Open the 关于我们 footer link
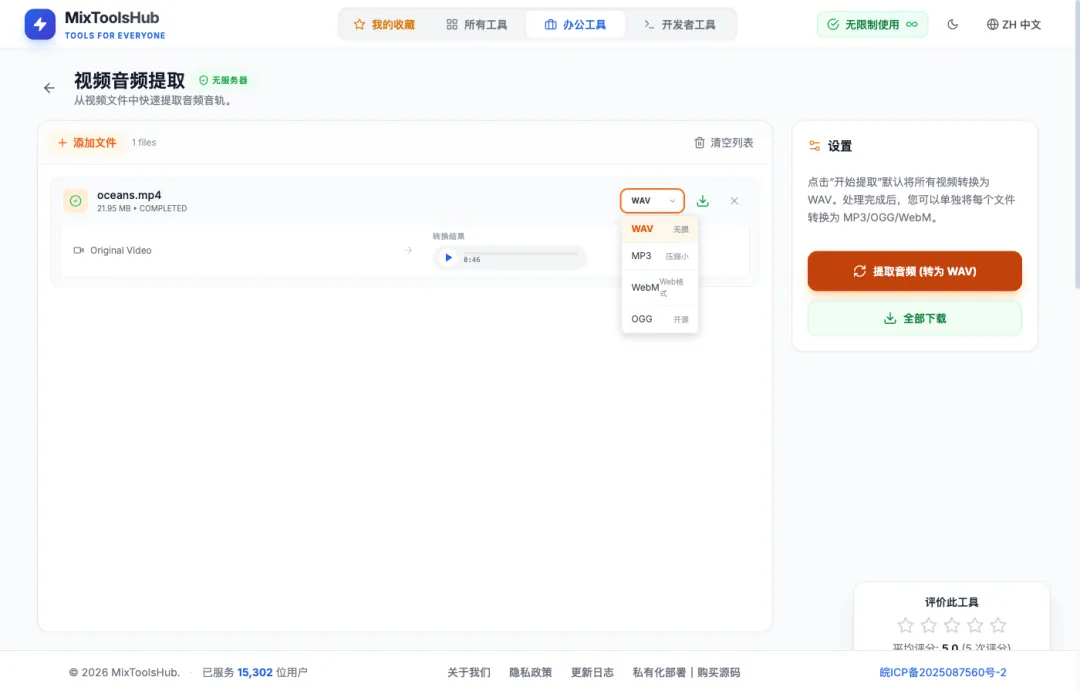The width and height of the screenshot is (1080, 694). point(469,673)
